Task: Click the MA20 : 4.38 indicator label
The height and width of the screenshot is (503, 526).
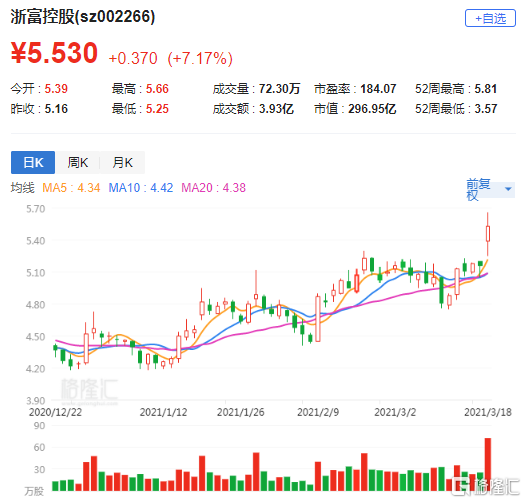Action: [213, 188]
